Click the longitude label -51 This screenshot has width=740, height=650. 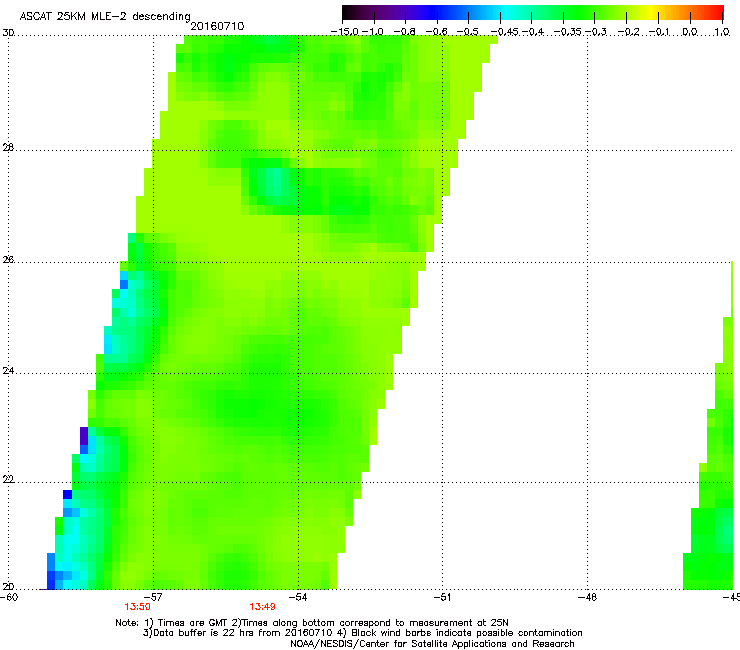[x=442, y=597]
